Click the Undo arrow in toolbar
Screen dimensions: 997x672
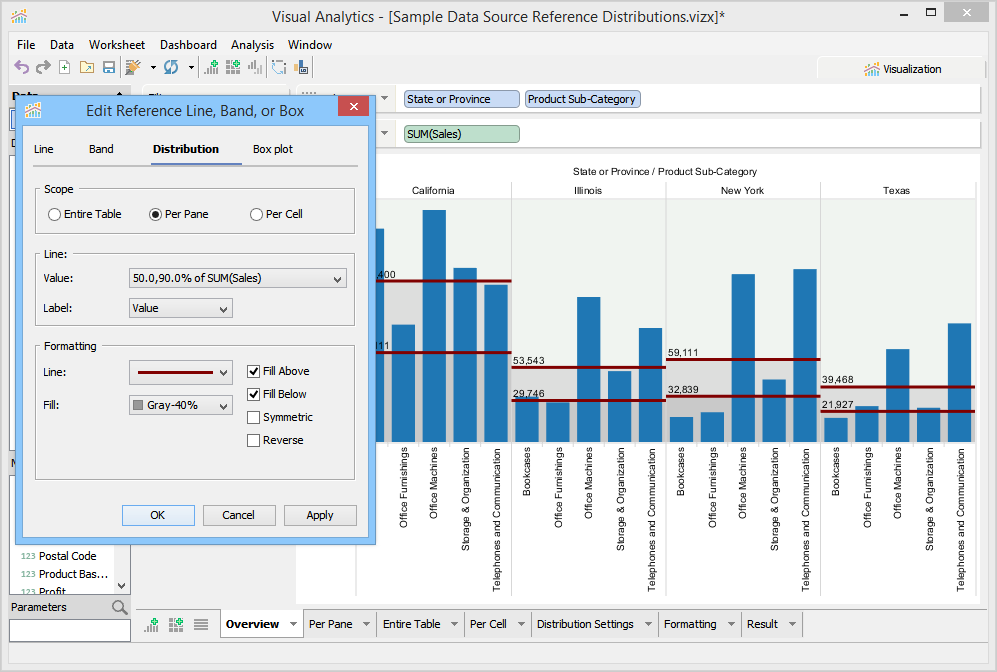(x=21, y=67)
